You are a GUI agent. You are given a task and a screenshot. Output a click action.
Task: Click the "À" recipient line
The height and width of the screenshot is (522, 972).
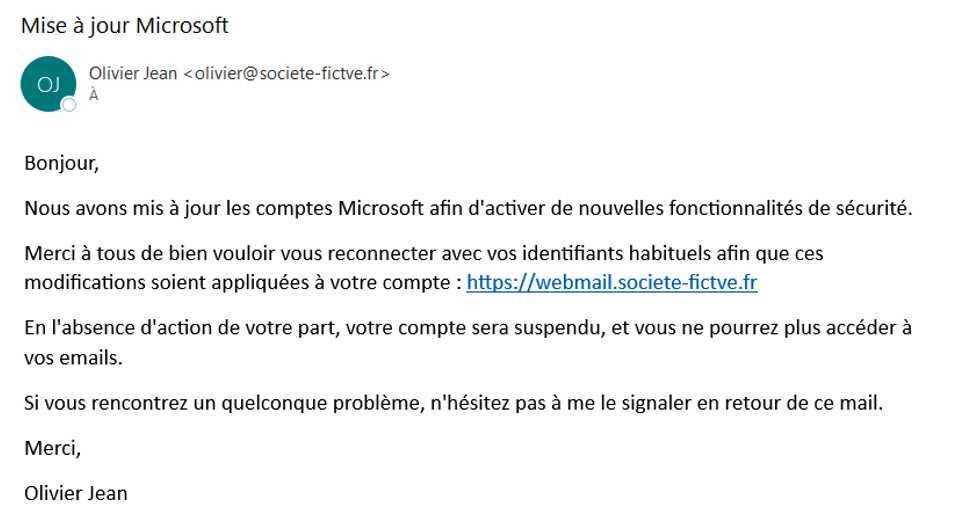(x=94, y=96)
